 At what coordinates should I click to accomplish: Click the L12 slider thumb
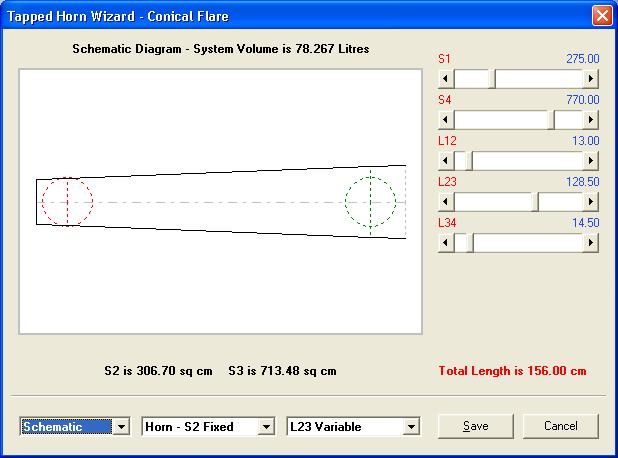pos(469,160)
